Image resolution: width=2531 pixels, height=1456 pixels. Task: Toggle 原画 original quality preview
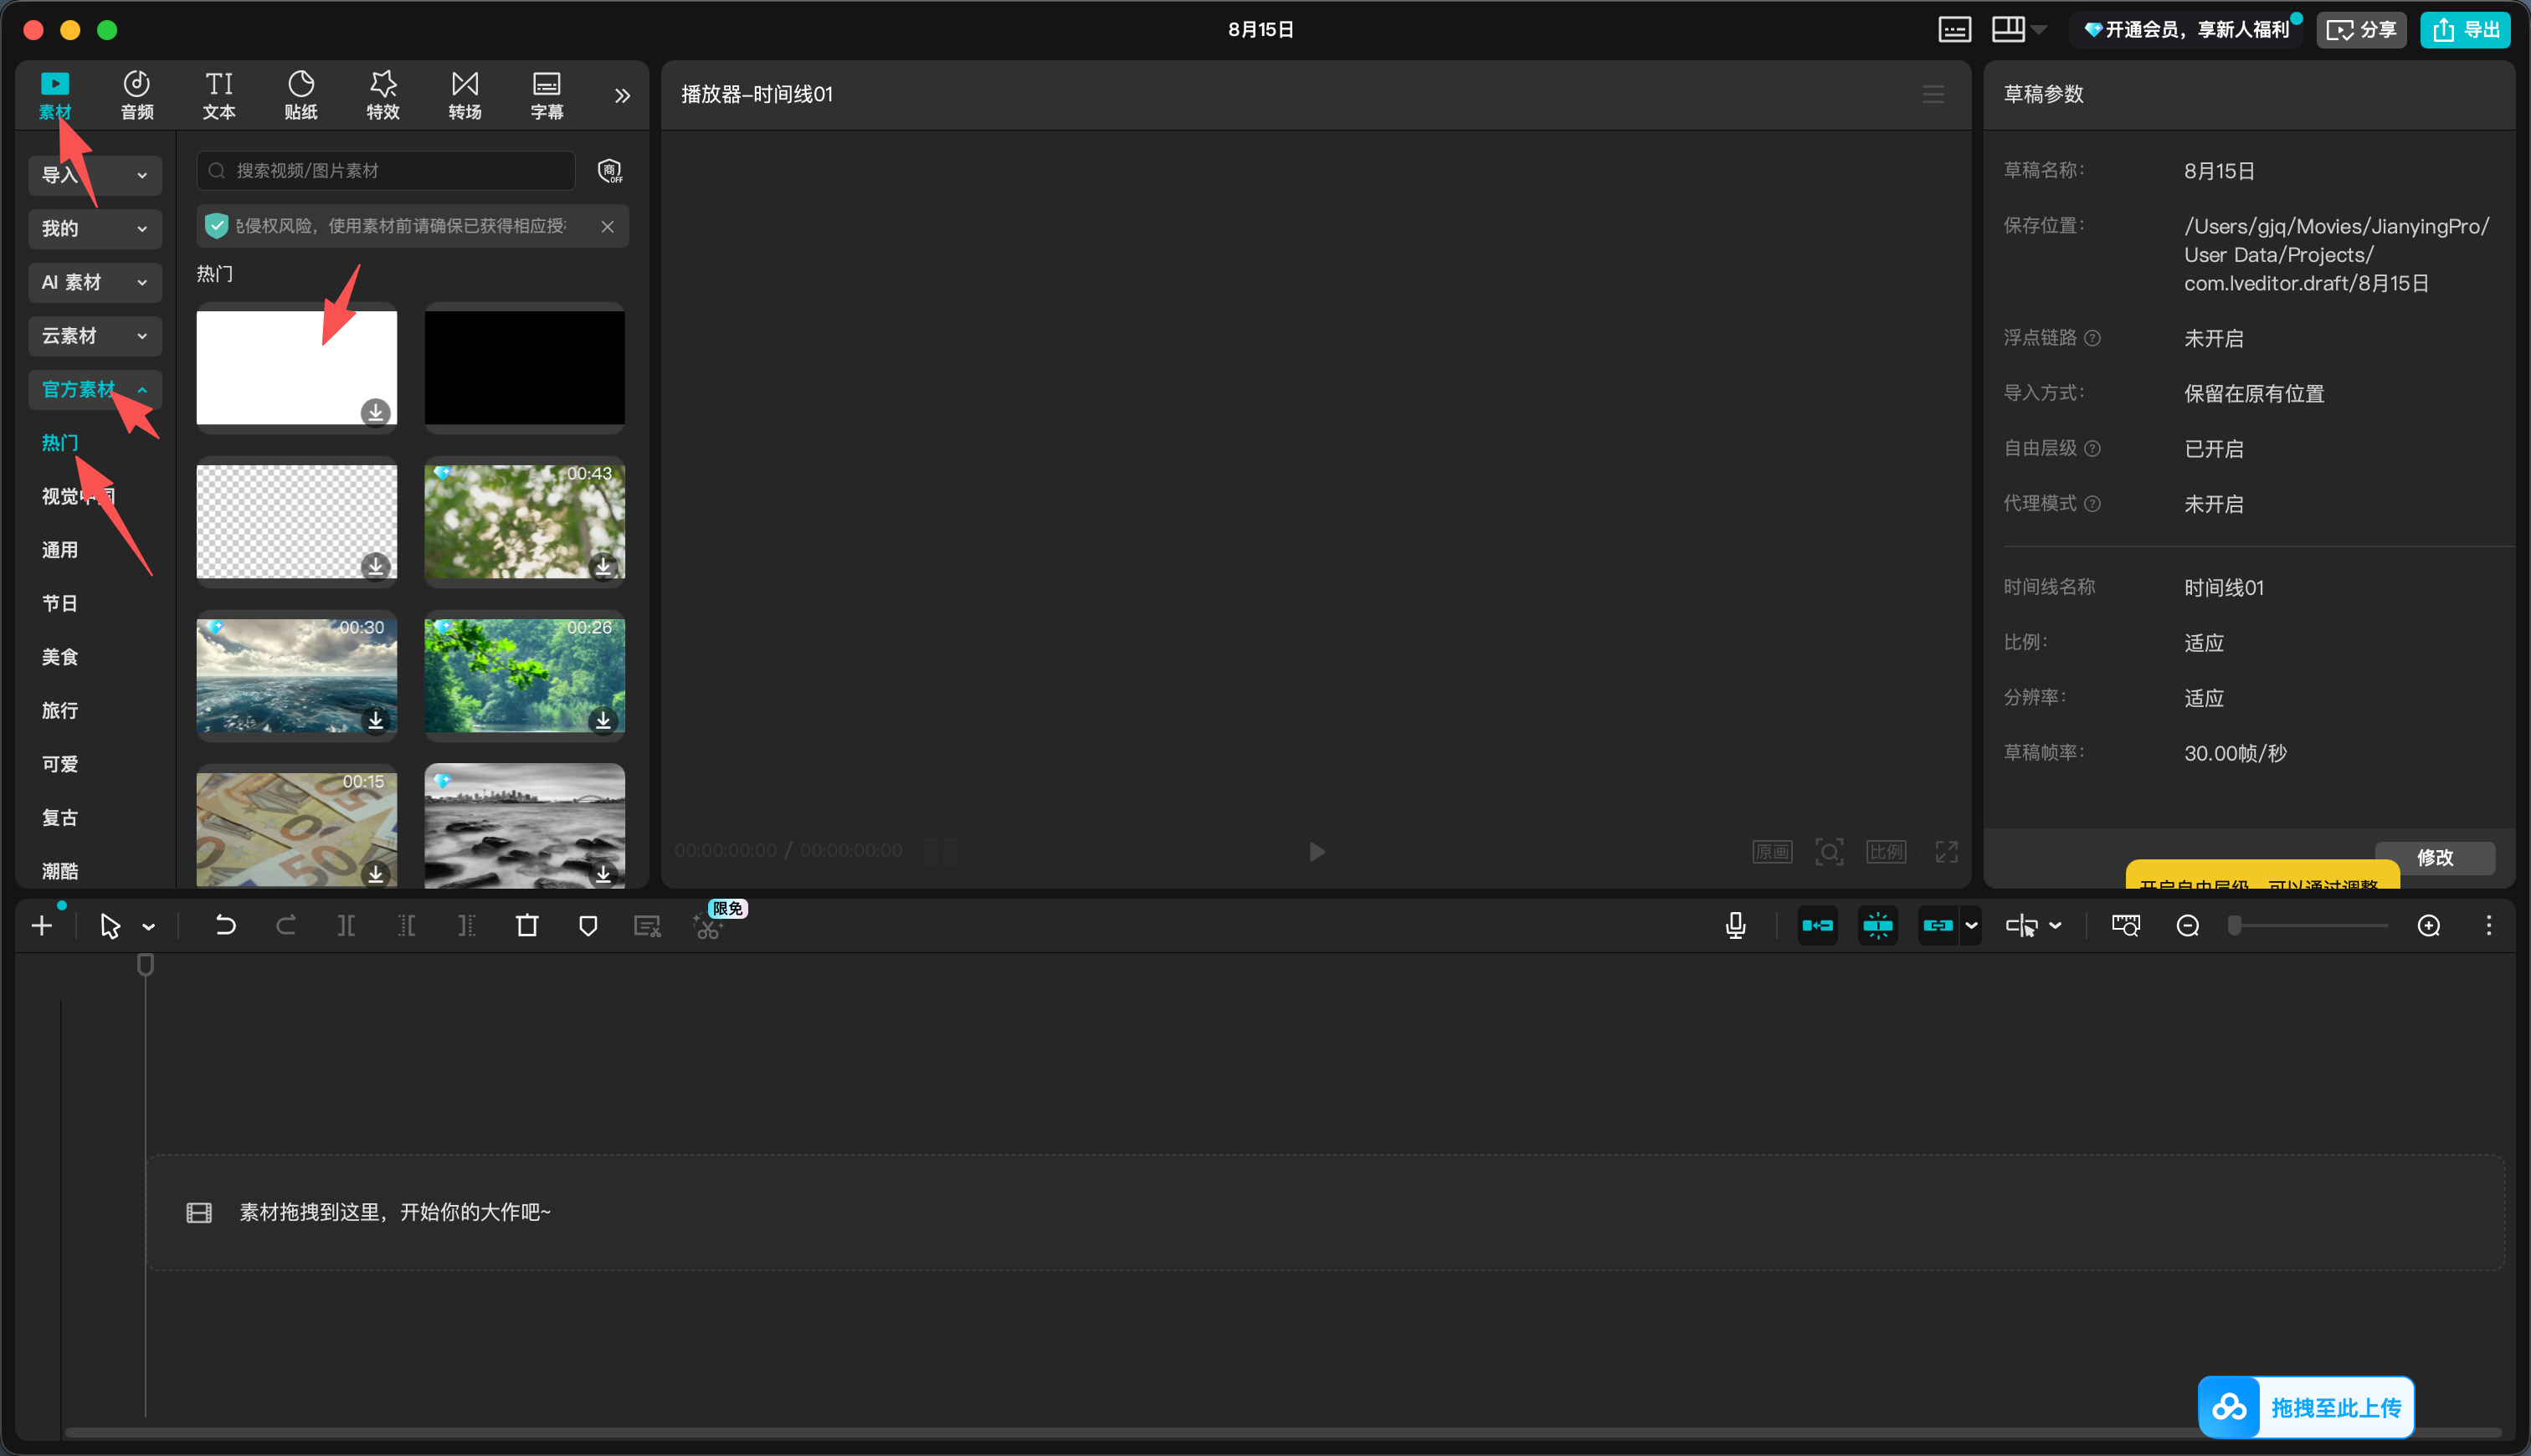(x=1772, y=852)
